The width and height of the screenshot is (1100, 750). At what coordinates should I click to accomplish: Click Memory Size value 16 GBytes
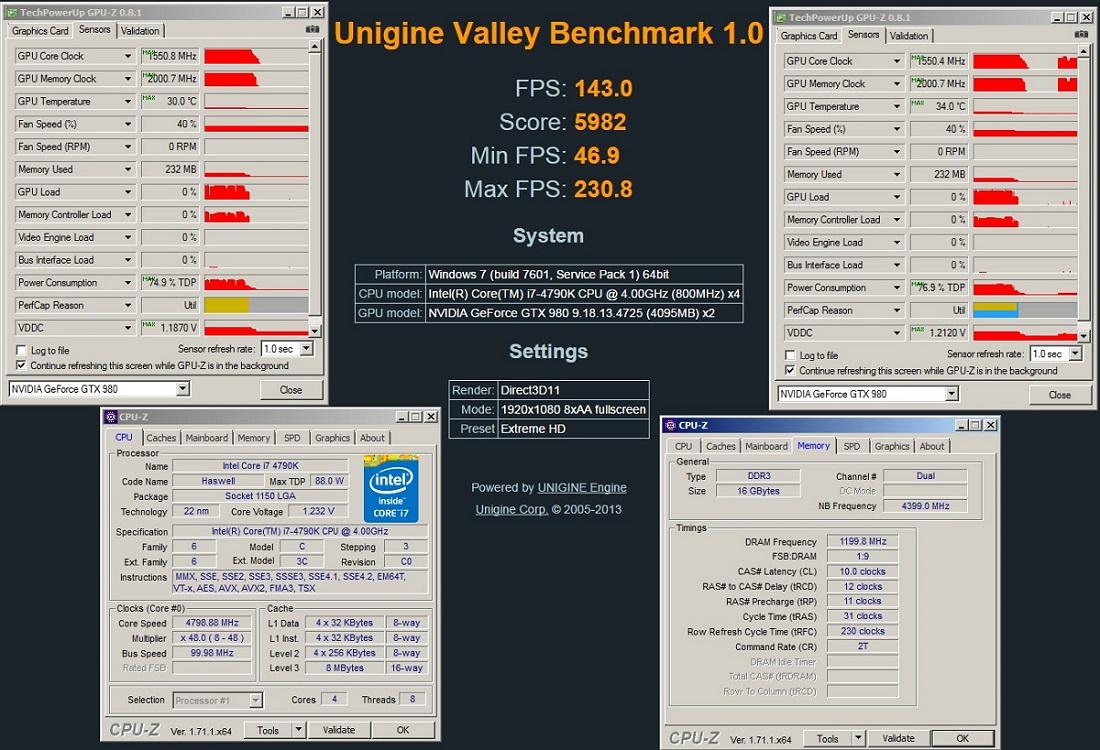[x=758, y=490]
